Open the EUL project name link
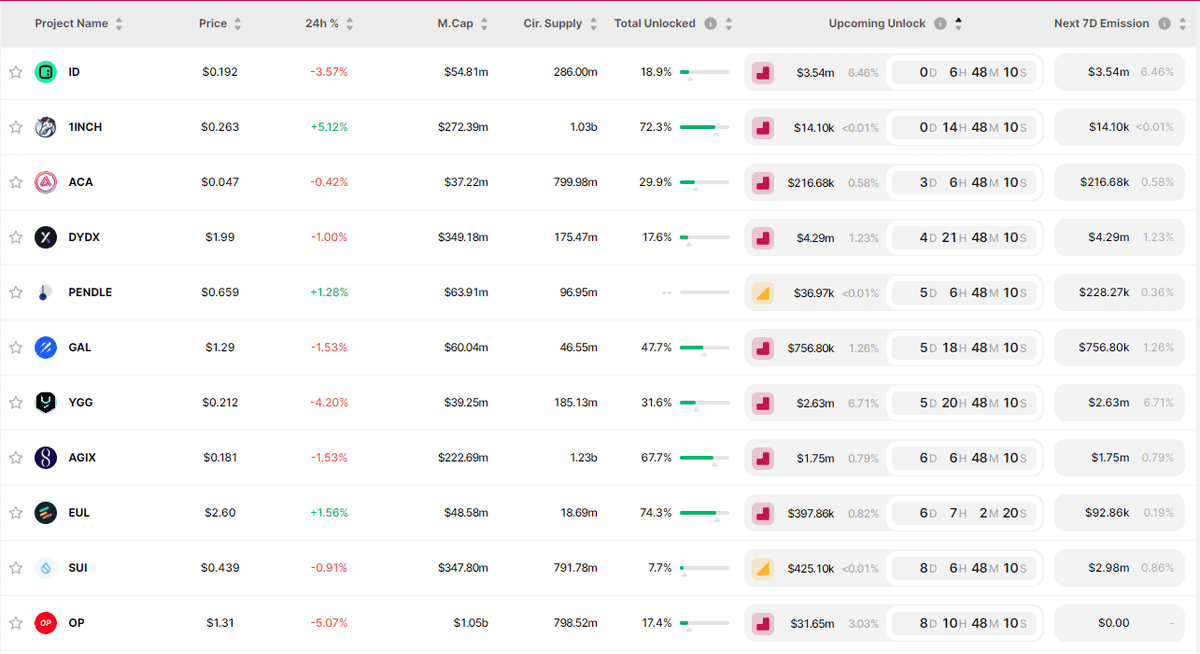 tap(79, 512)
